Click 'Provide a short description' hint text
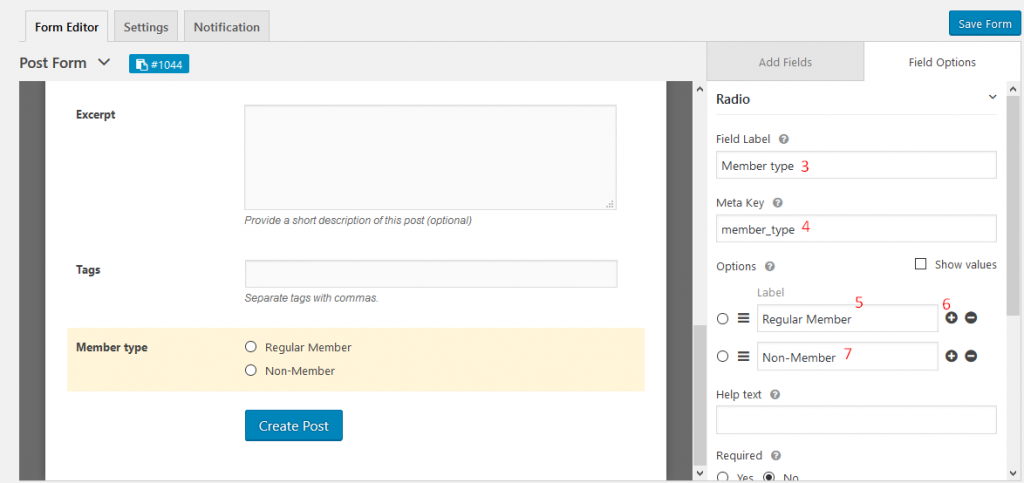The image size is (1024, 483). click(358, 220)
